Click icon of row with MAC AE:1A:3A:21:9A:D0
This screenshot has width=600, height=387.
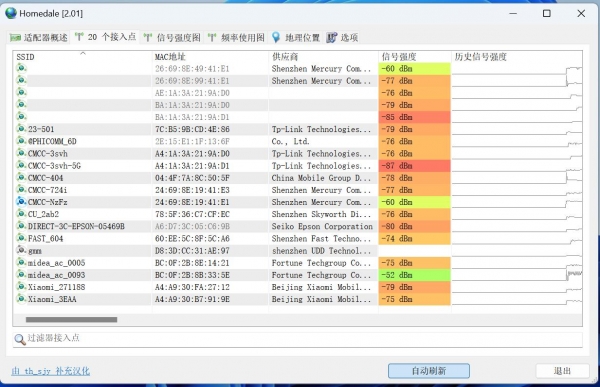[21, 93]
